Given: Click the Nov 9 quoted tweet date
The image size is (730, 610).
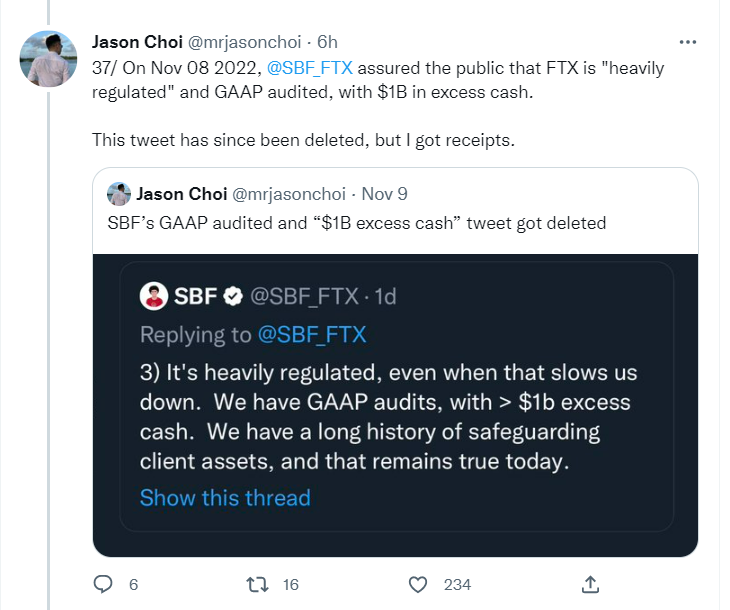Looking at the screenshot, I should (x=383, y=193).
